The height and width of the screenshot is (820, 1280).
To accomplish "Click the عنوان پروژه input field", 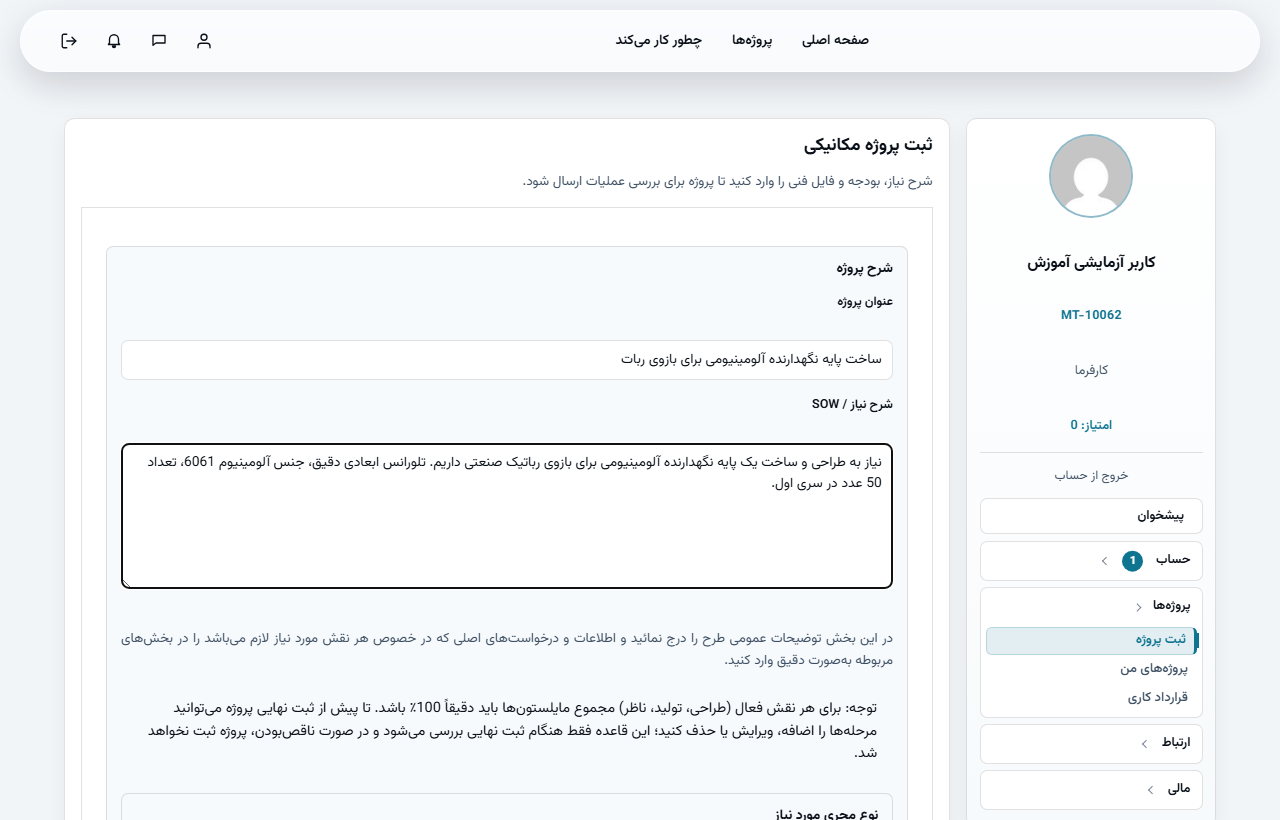I will click(507, 360).
